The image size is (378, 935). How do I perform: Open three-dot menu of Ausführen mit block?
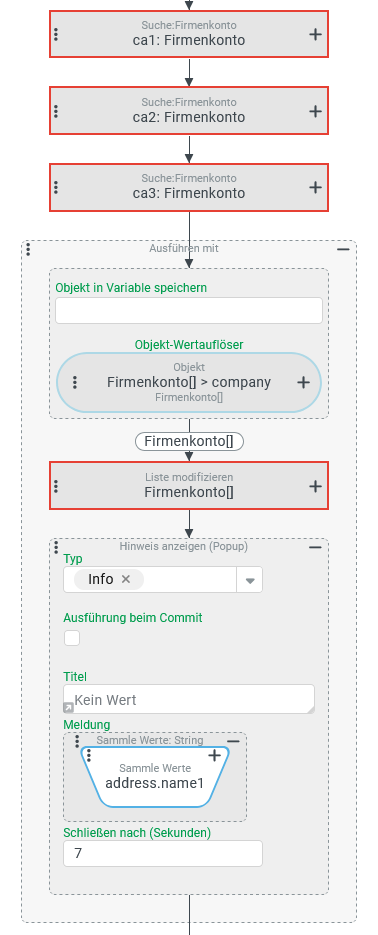point(28,249)
